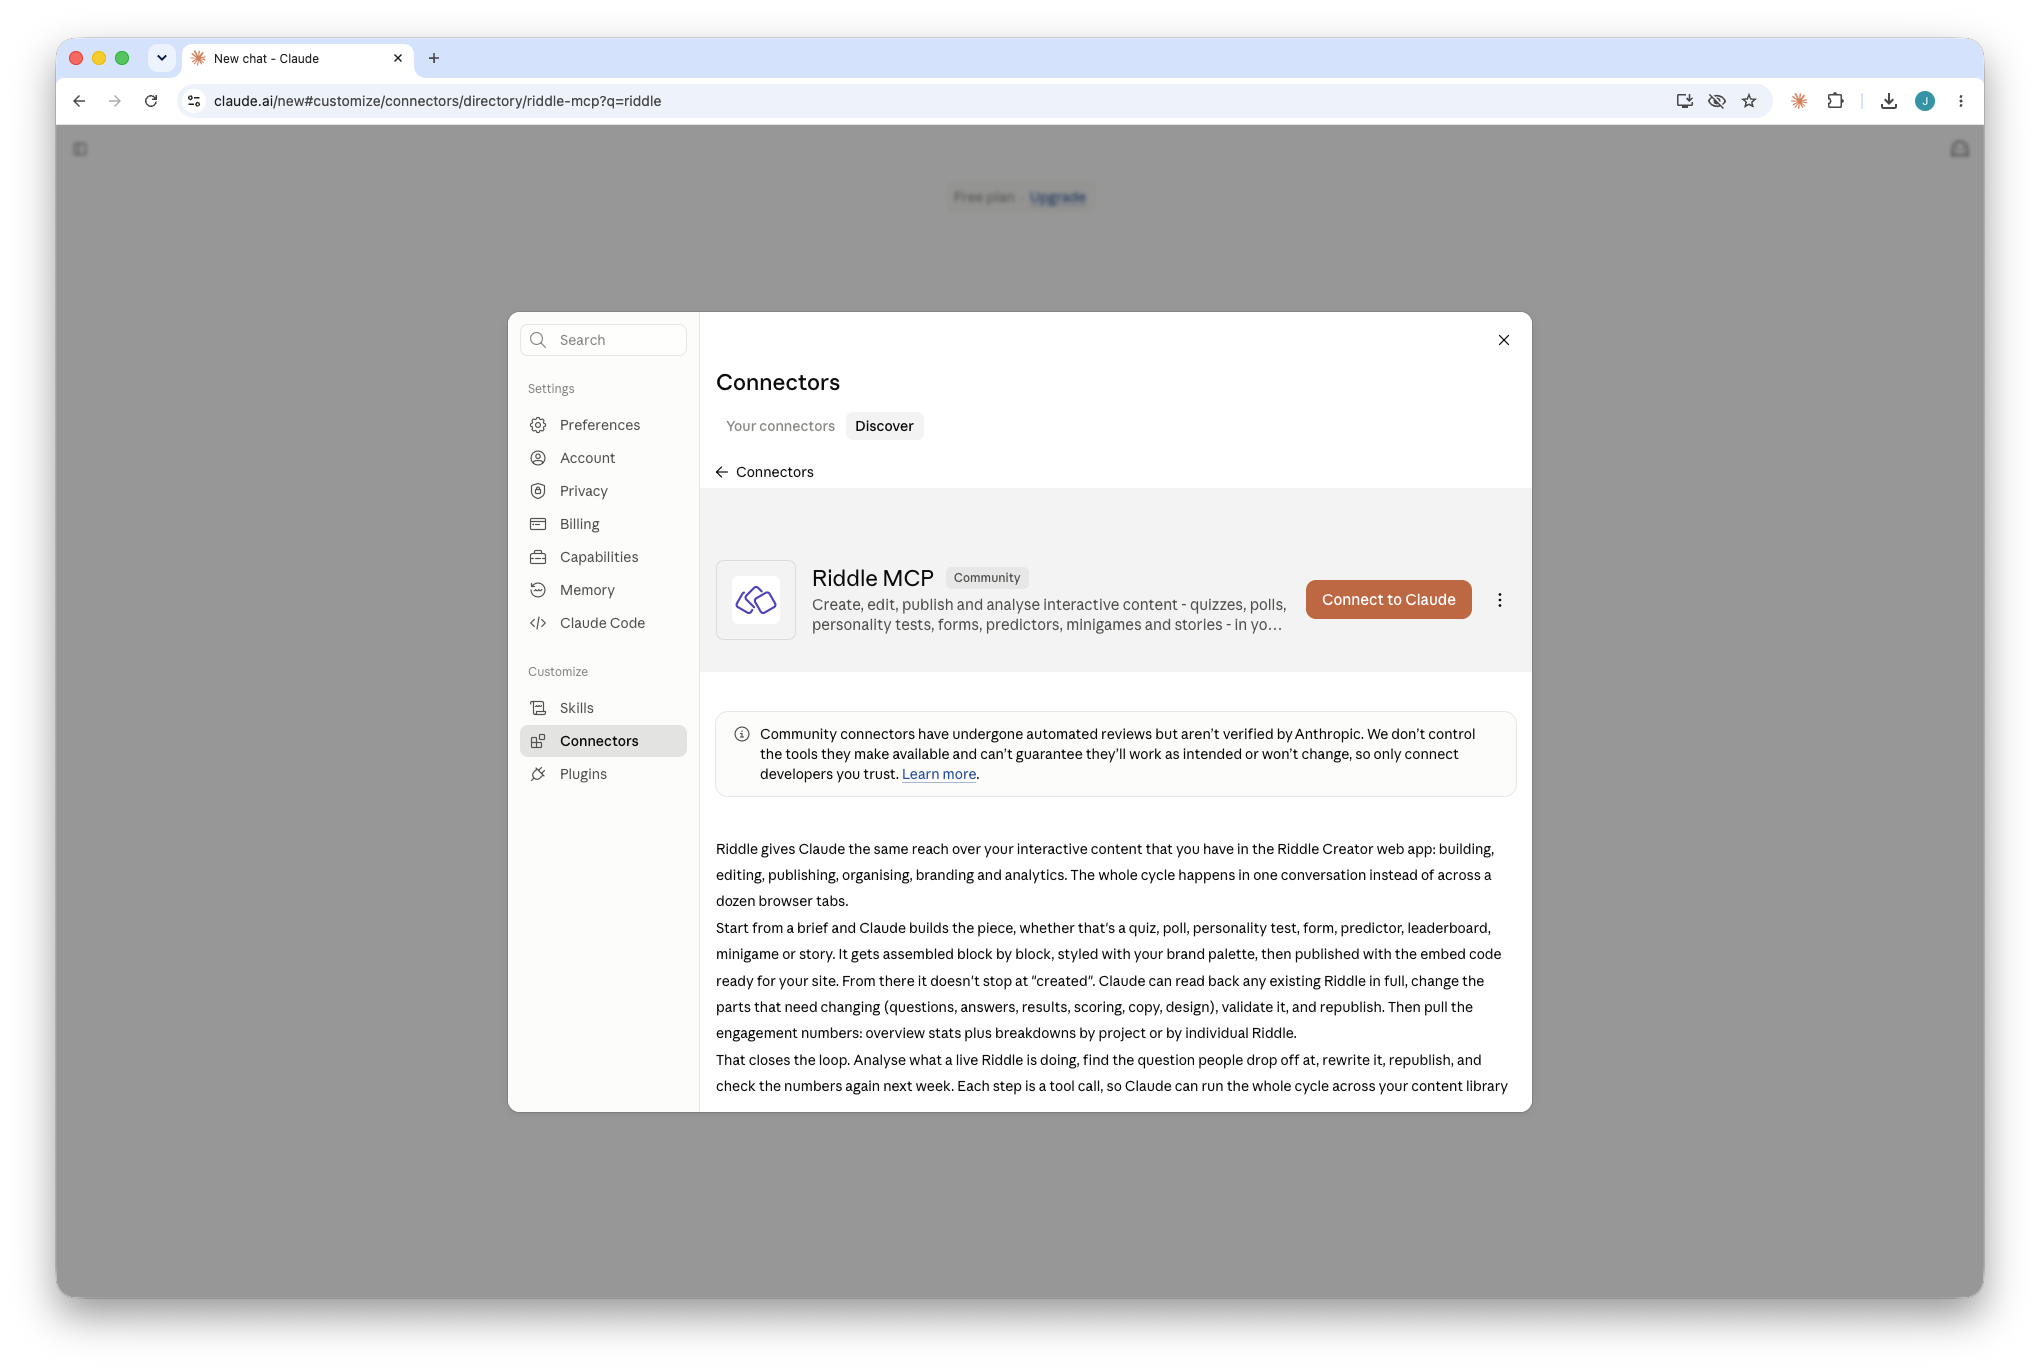Open a new browser tab
The width and height of the screenshot is (2040, 1372).
[434, 58]
